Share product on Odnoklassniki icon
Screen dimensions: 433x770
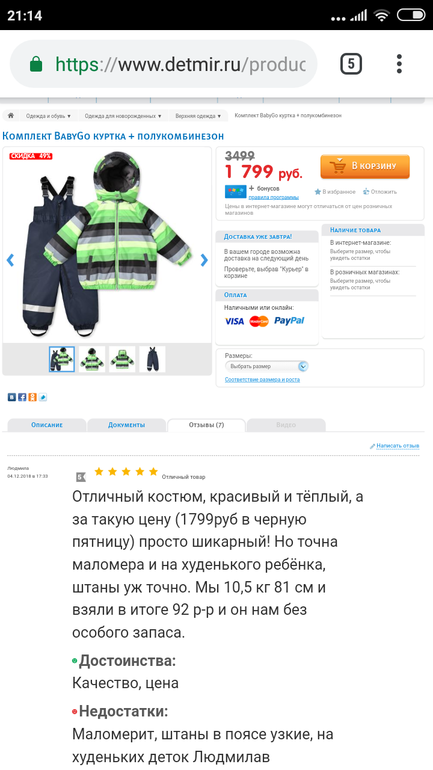coord(32,397)
